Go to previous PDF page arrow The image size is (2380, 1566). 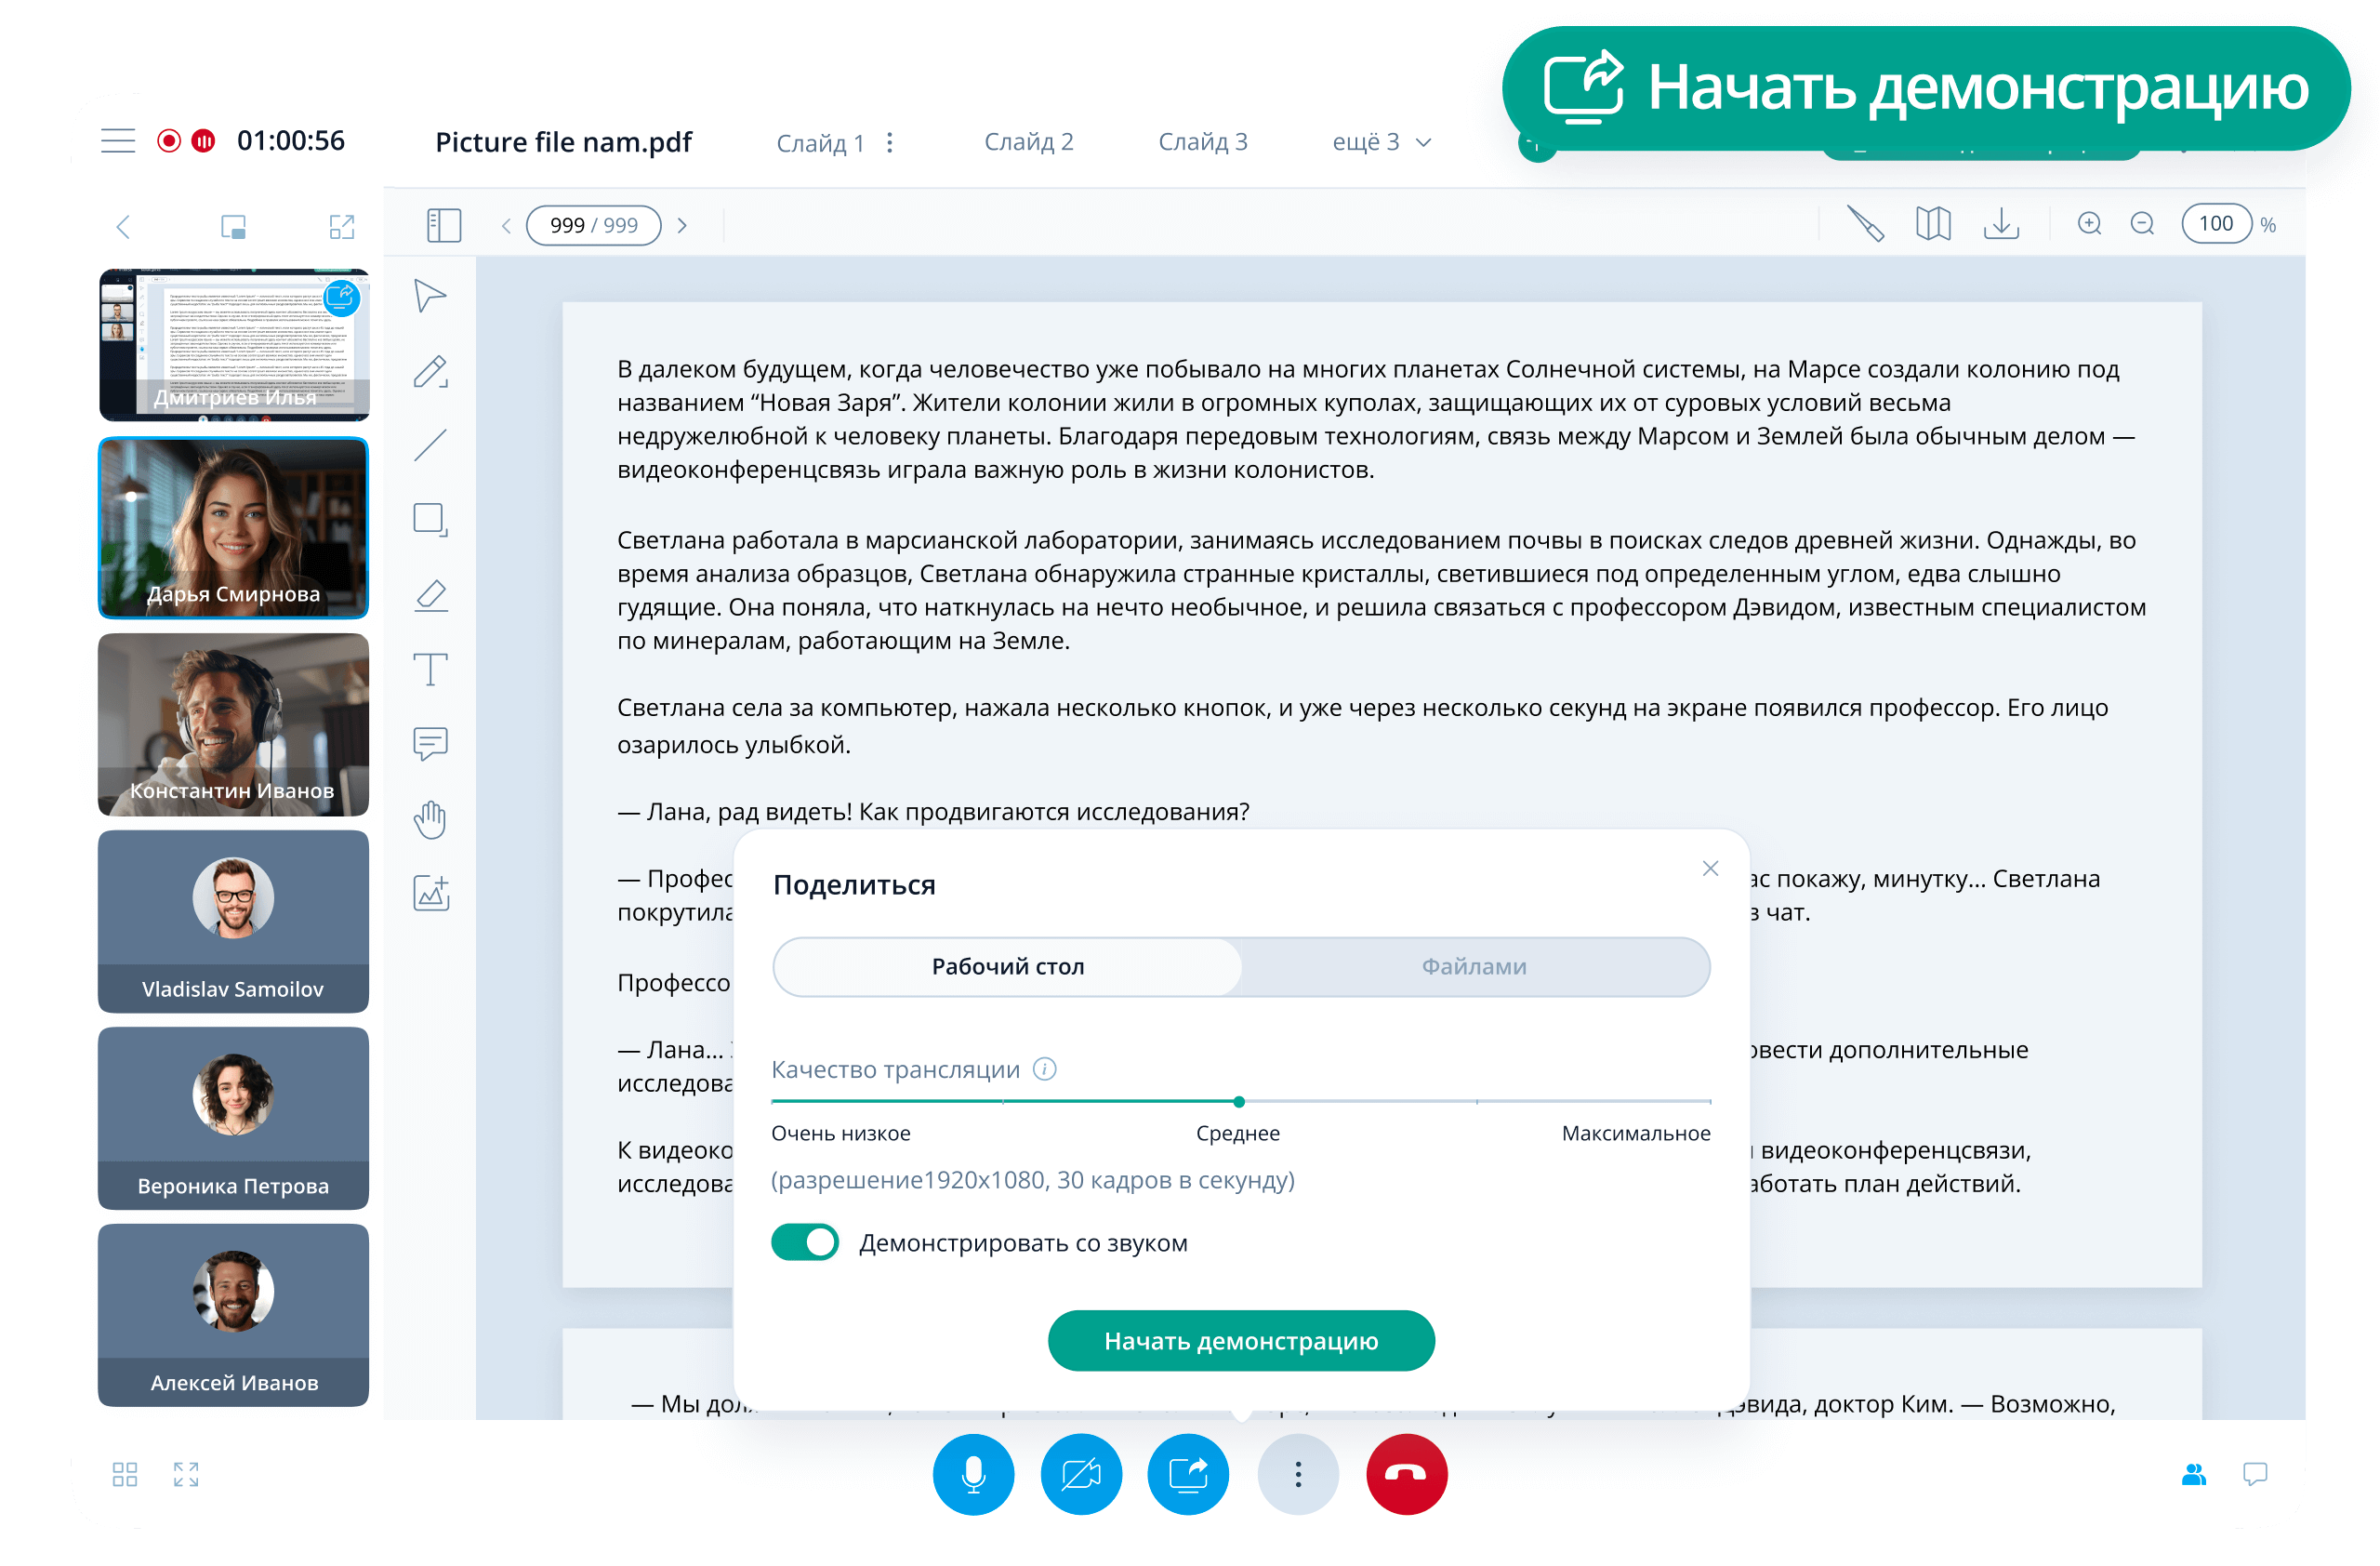coord(506,226)
